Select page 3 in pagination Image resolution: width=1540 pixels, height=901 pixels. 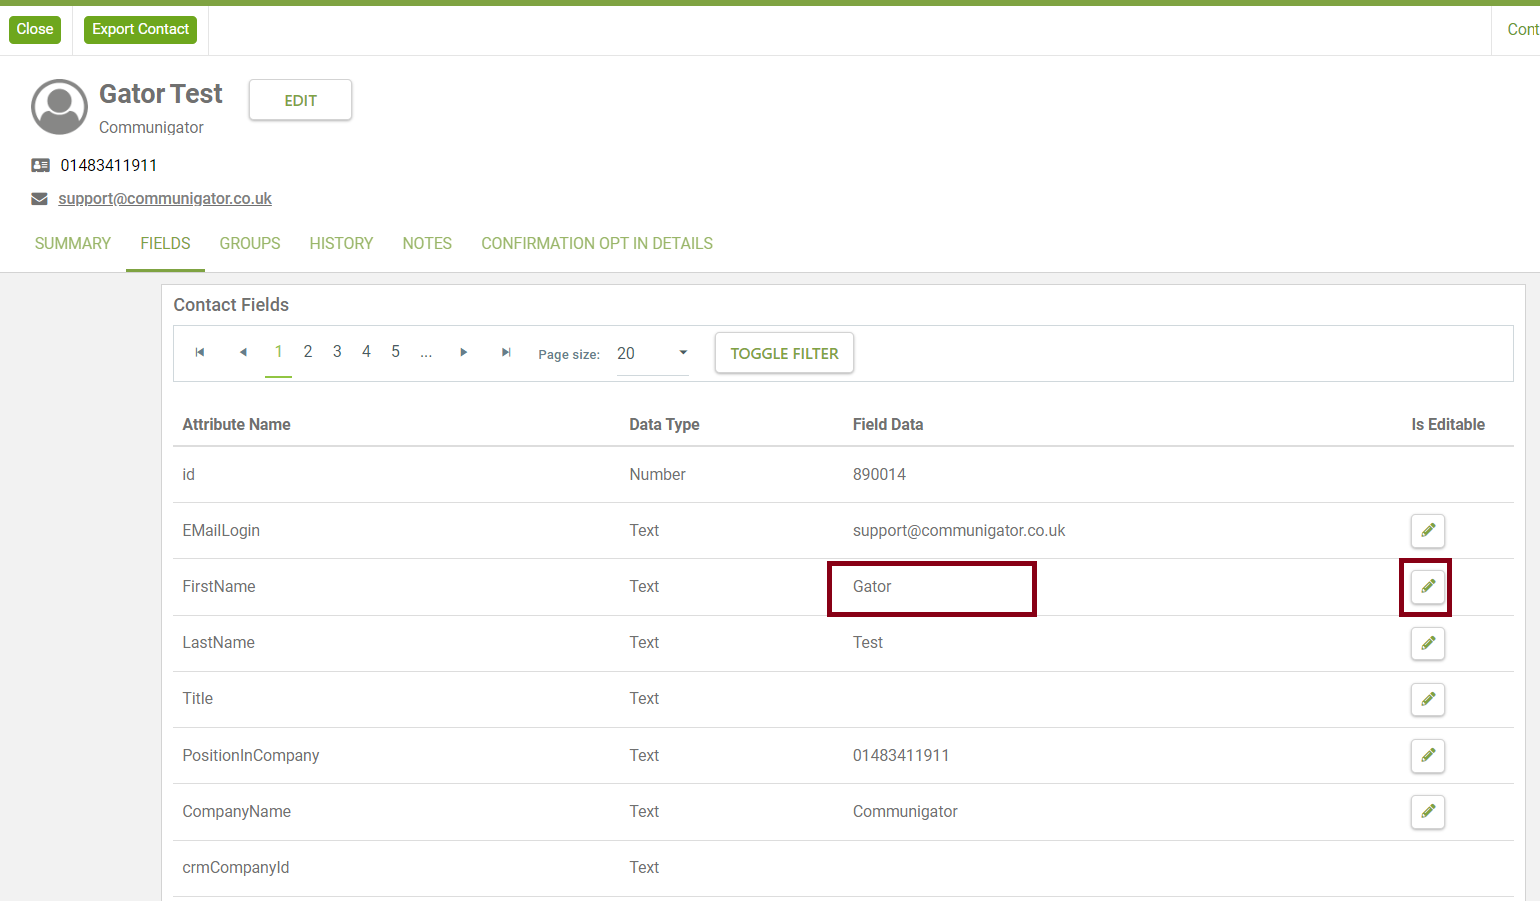click(x=337, y=352)
